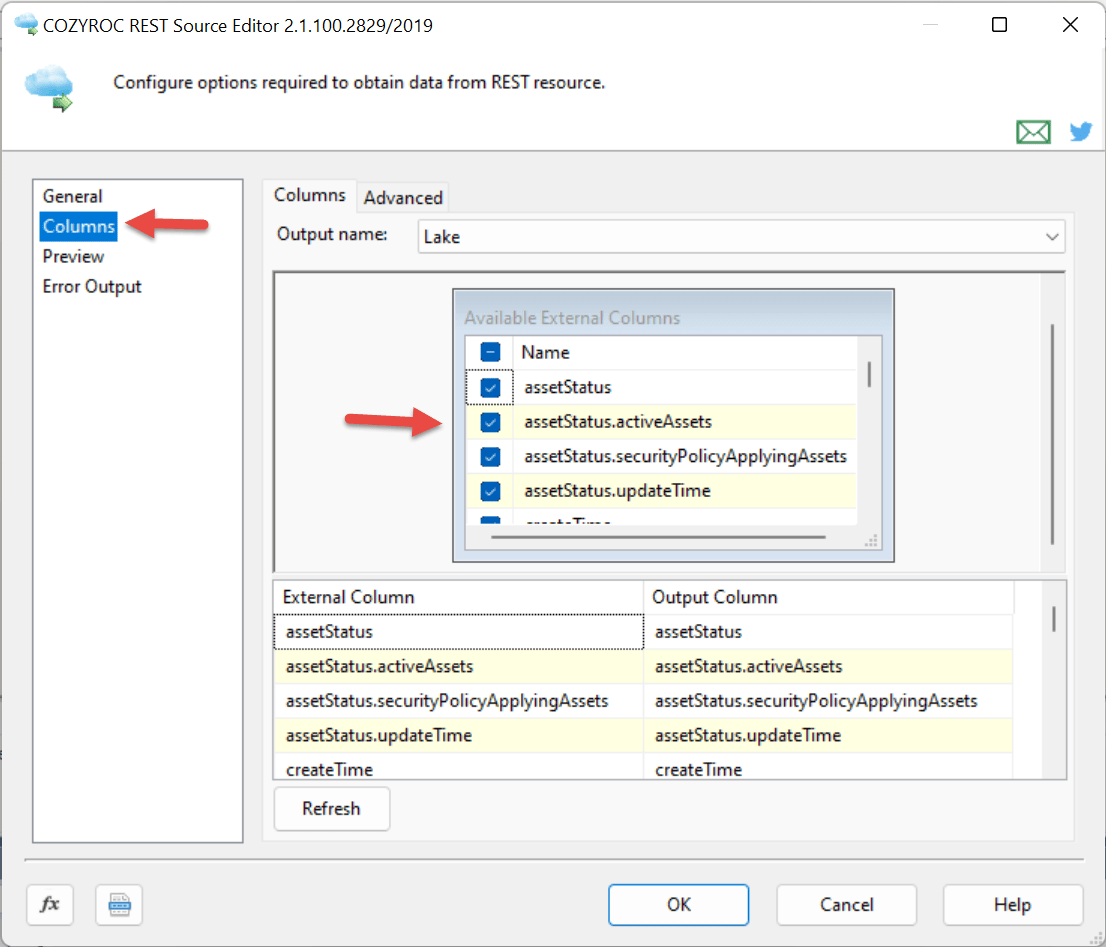Open the Error Output page
Screen dimensions: 1106x947
click(x=92, y=286)
